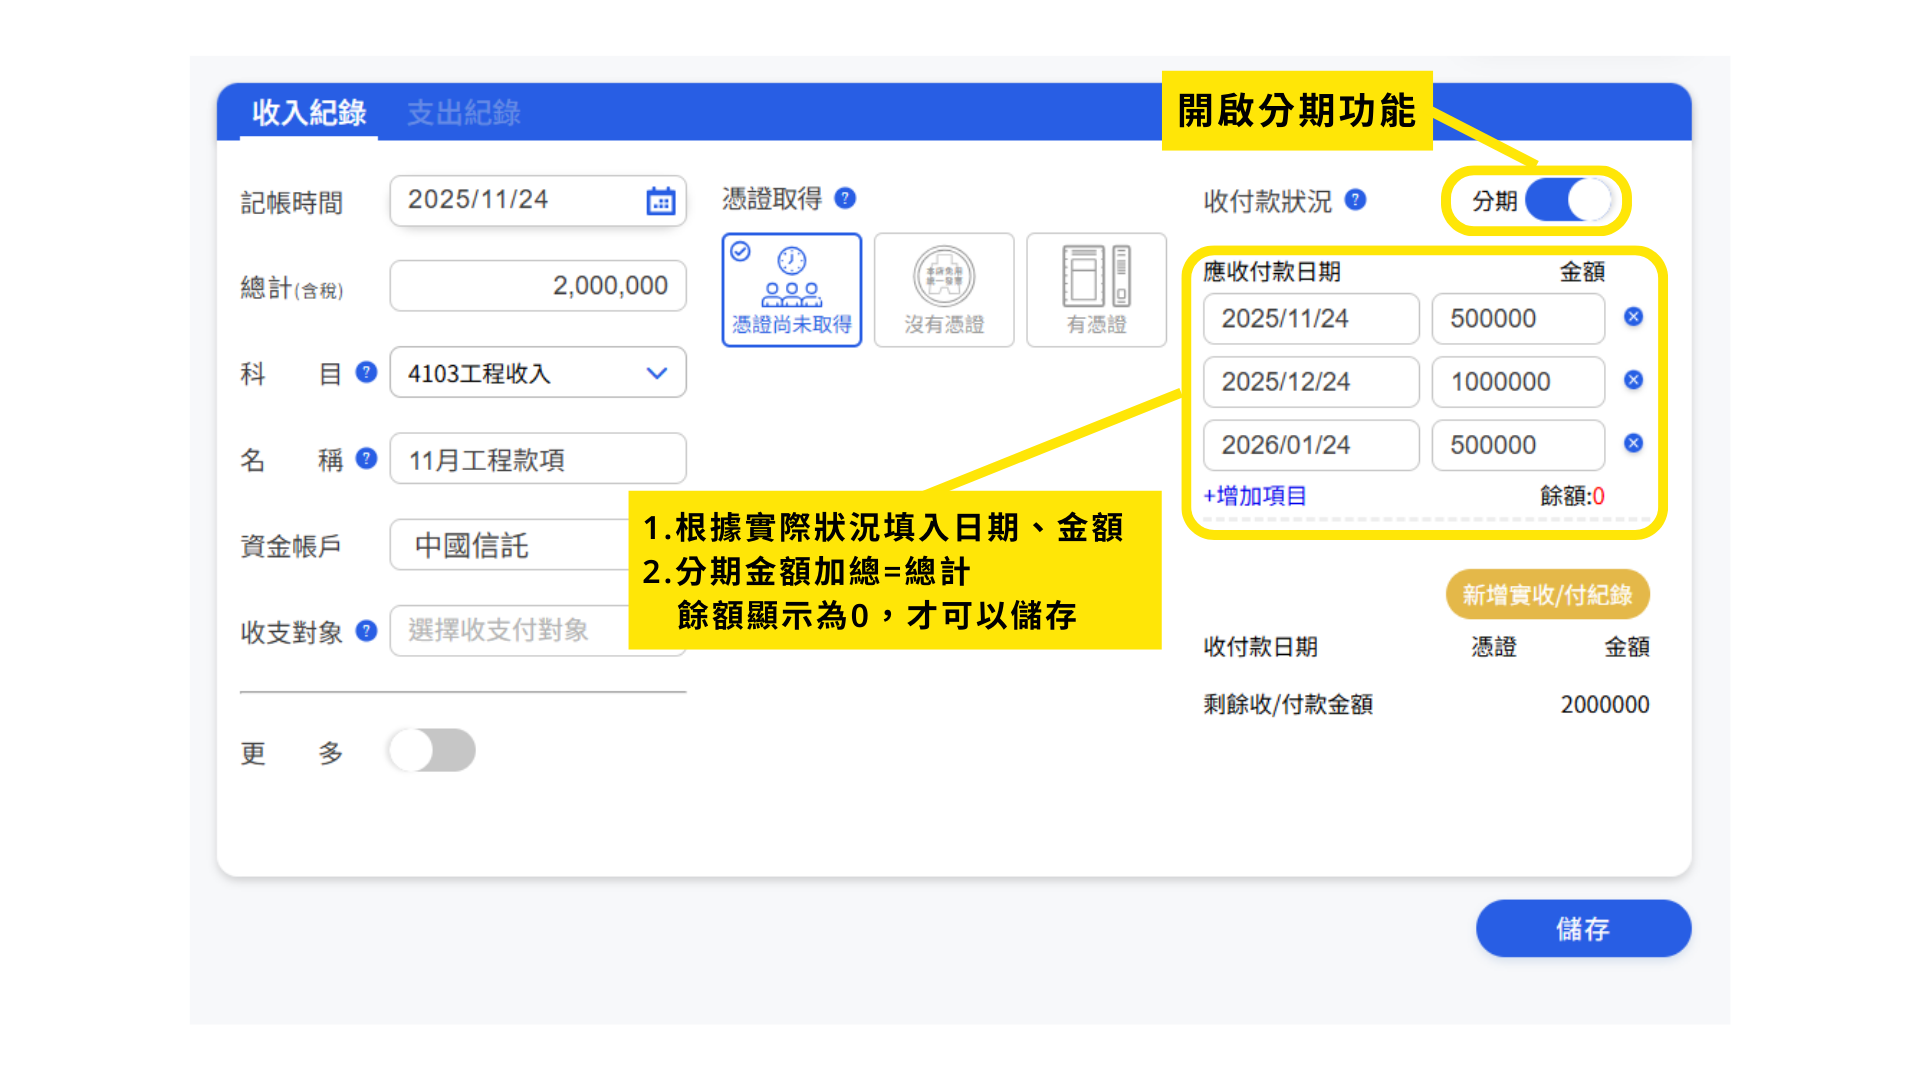Viewport: 1920px width, 1080px height.
Task: Click help icon next to 科目
Action: click(366, 372)
